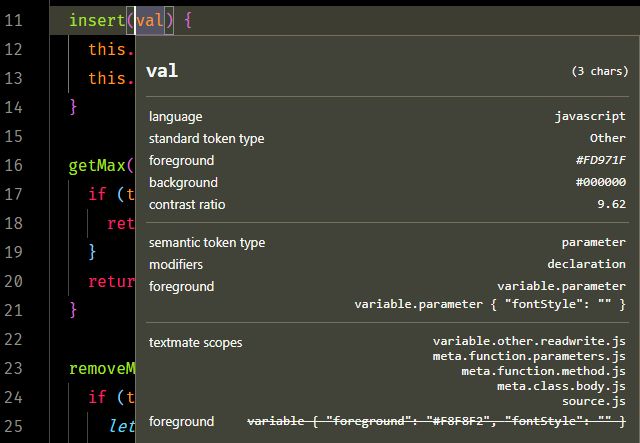Click the 'textmate scopes' label
640x443 pixels.
click(x=196, y=343)
